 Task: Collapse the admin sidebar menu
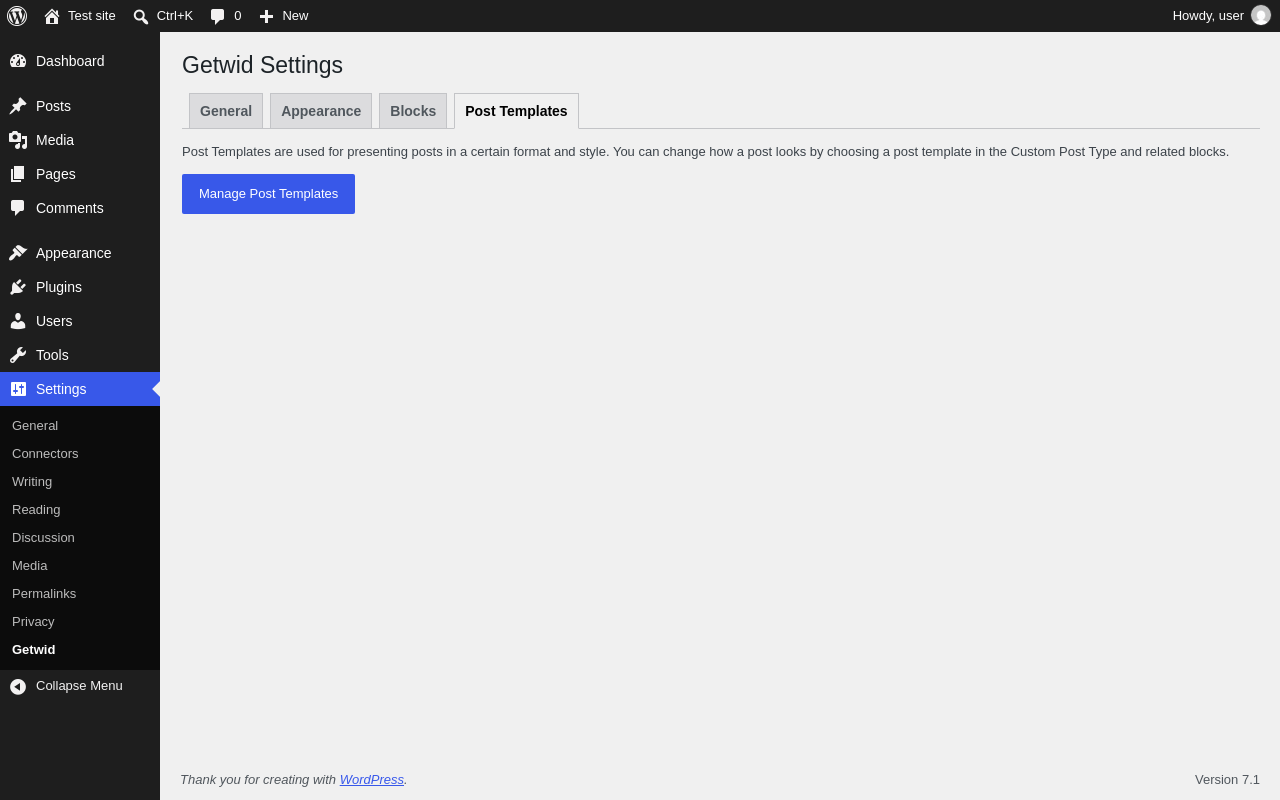[x=80, y=687]
